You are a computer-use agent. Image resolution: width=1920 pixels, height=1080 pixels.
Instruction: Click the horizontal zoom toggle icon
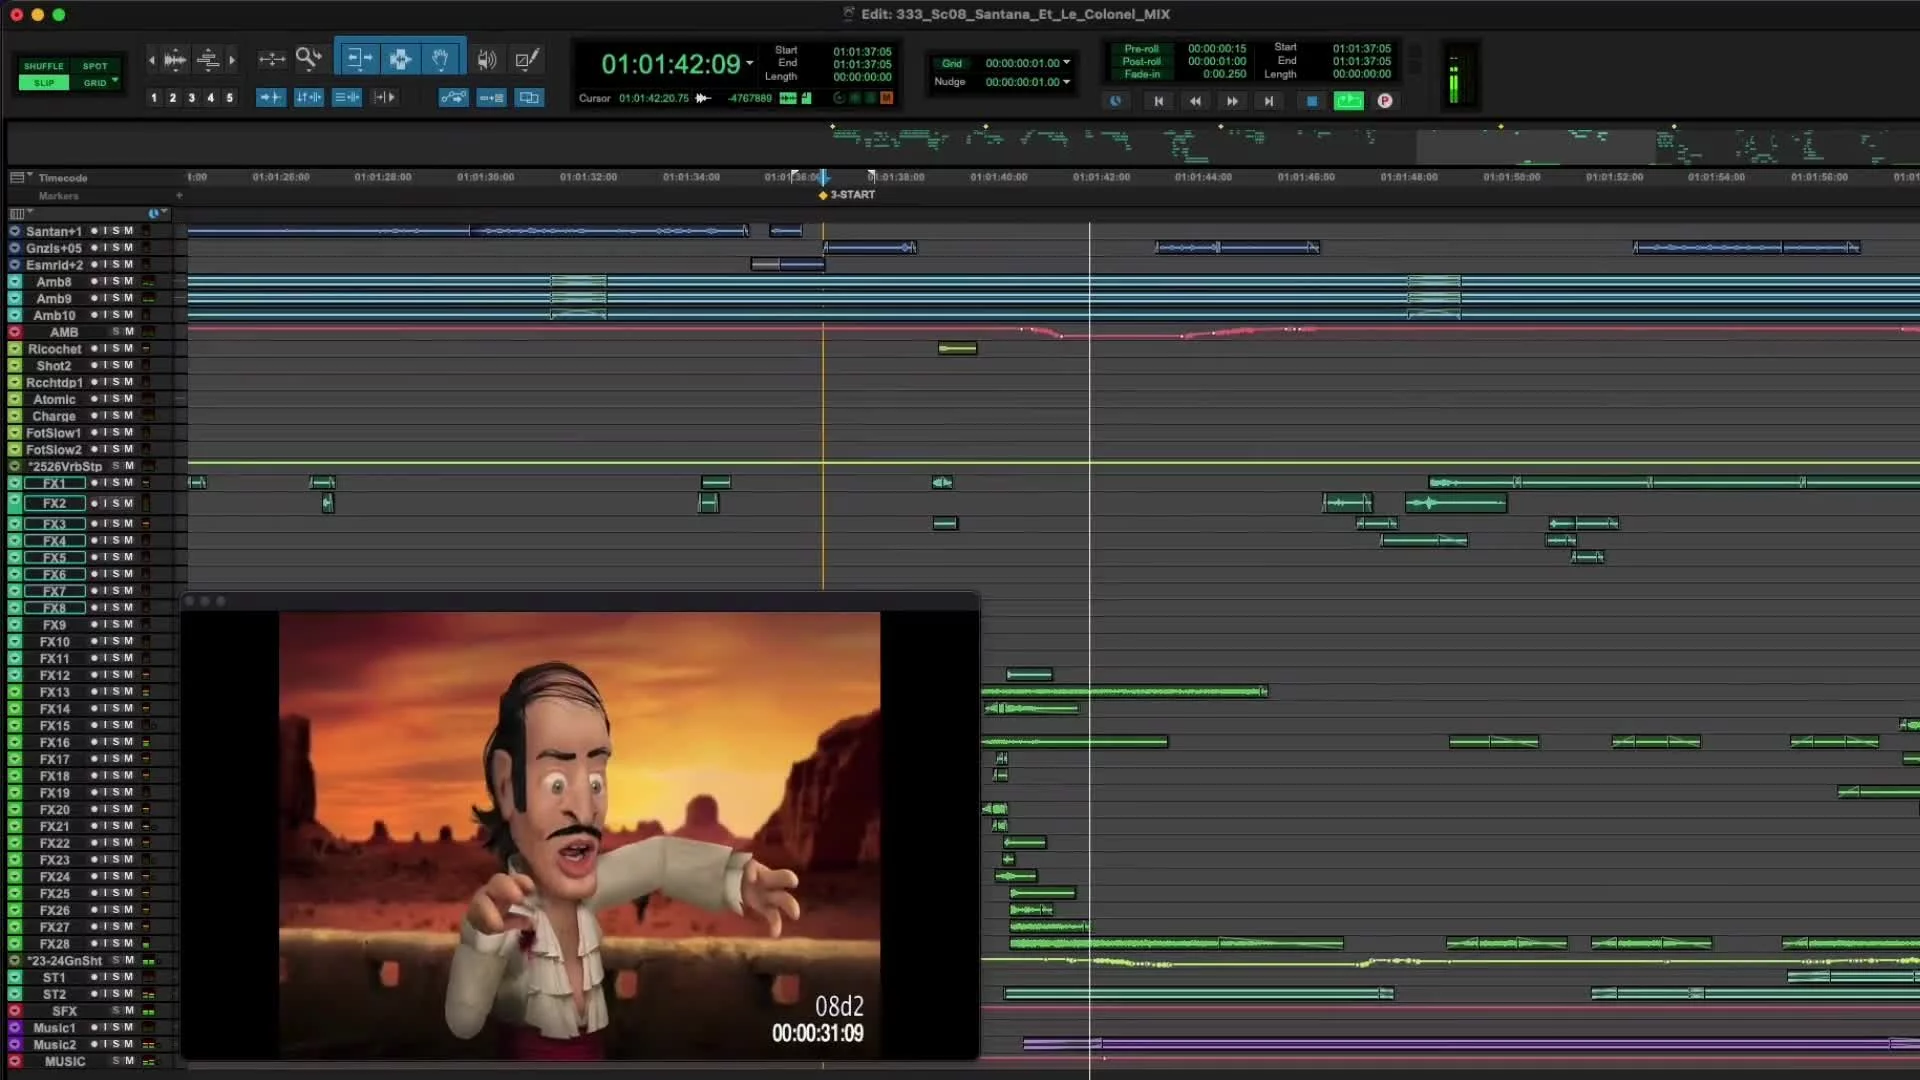tap(271, 59)
